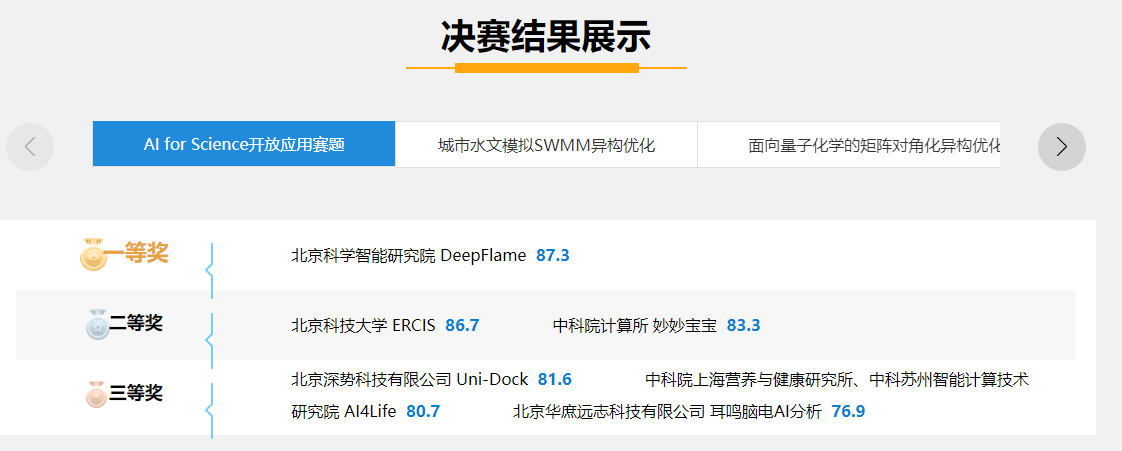The height and width of the screenshot is (451, 1122).
Task: Switch to 城市水文模拟SWMM异构优化 tab
Action: point(546,145)
